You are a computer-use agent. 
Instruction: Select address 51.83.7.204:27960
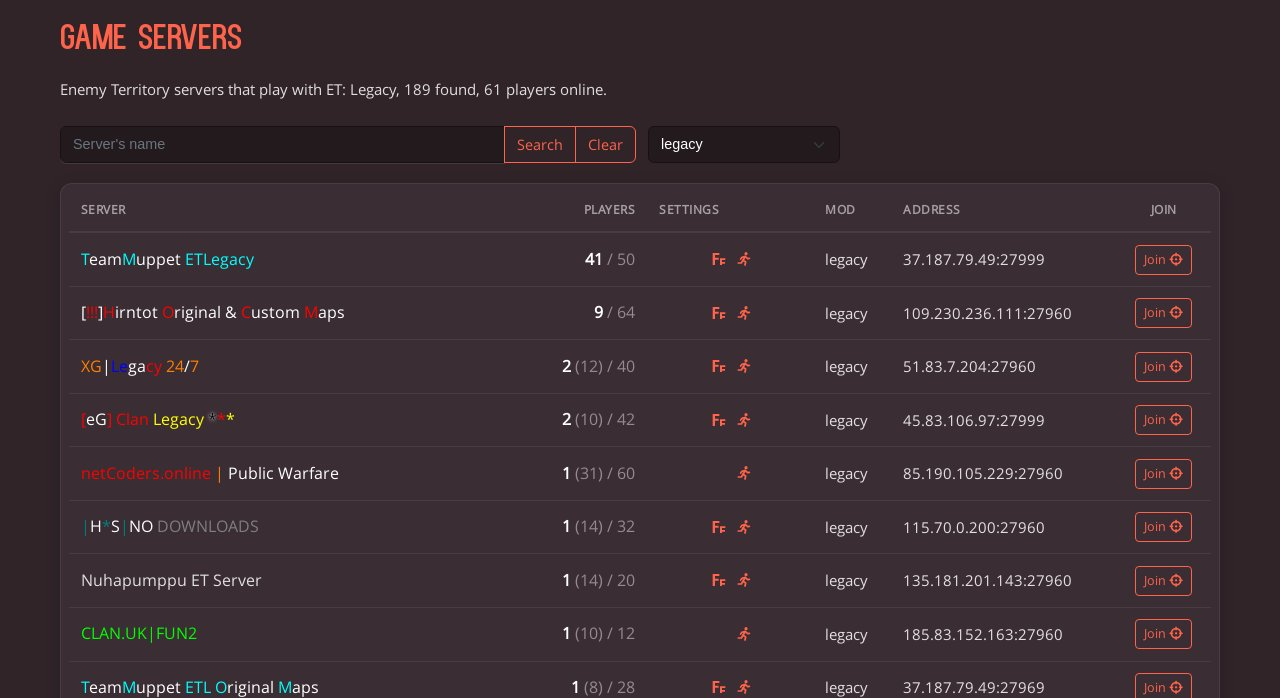969,367
